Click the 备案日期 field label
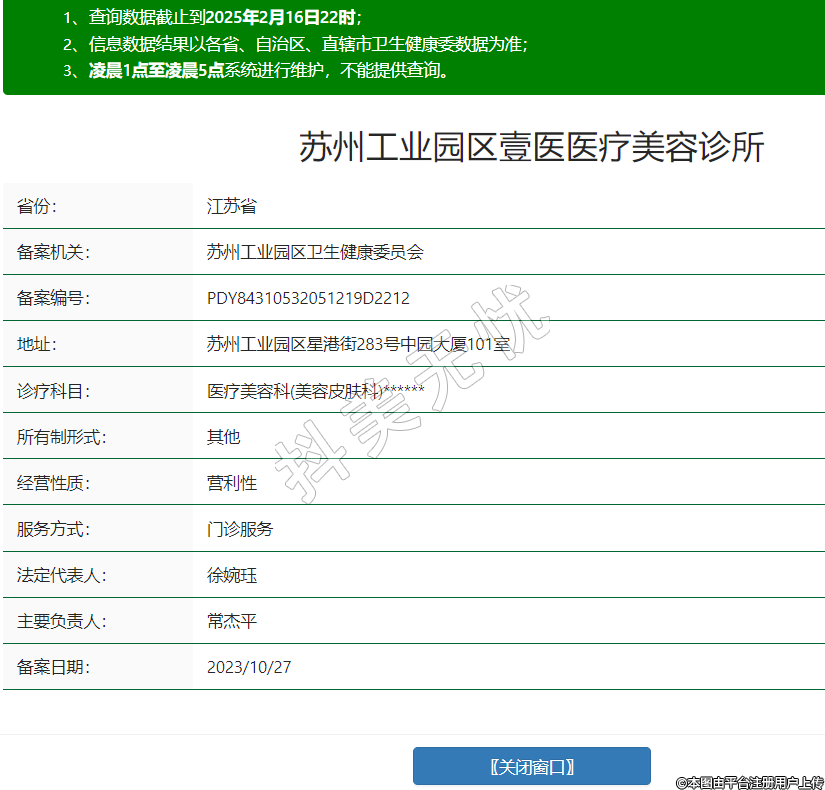 coord(53,667)
